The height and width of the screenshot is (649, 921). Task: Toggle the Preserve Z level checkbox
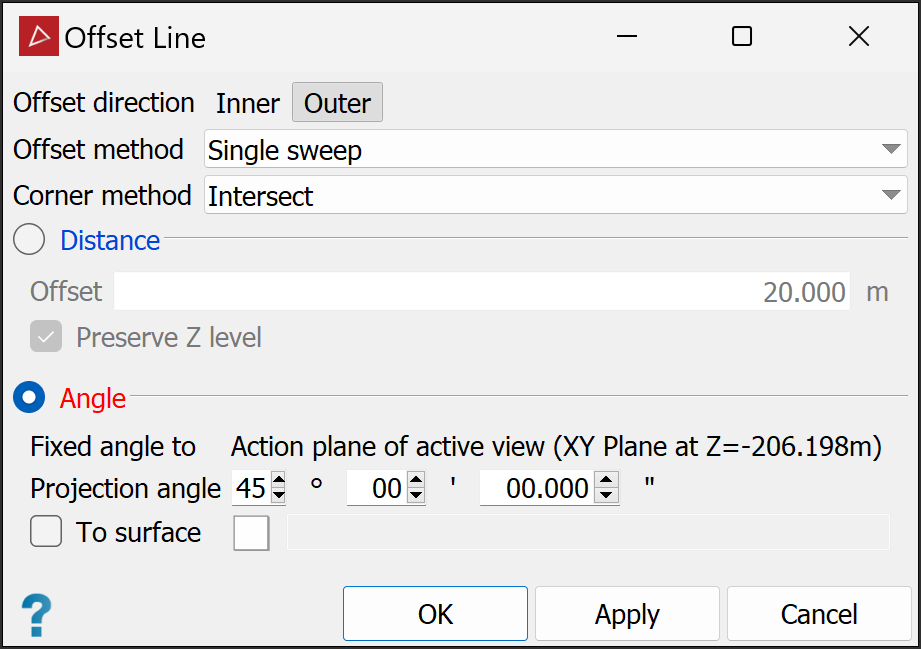click(46, 337)
